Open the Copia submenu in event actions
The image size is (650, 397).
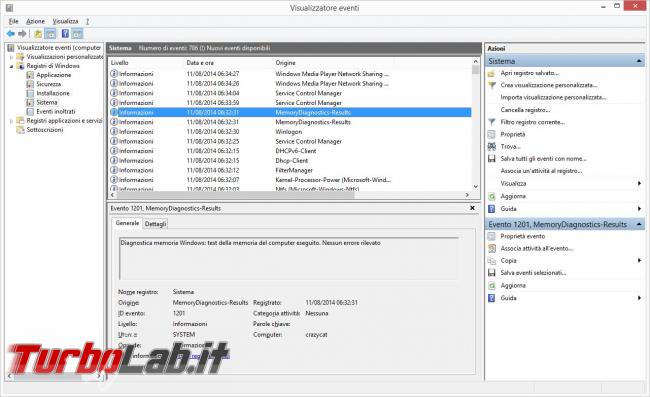[639, 260]
